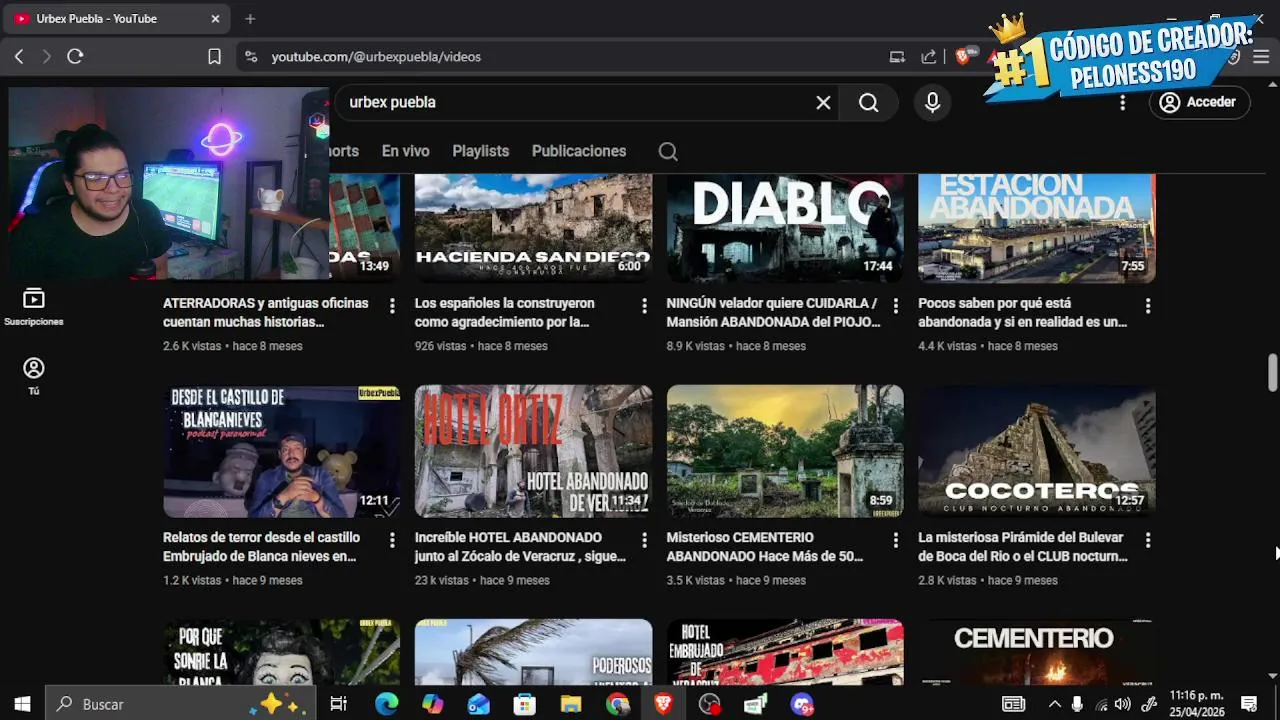Open the HACIENDA SAN DIEGO video thumbnail

(x=533, y=229)
